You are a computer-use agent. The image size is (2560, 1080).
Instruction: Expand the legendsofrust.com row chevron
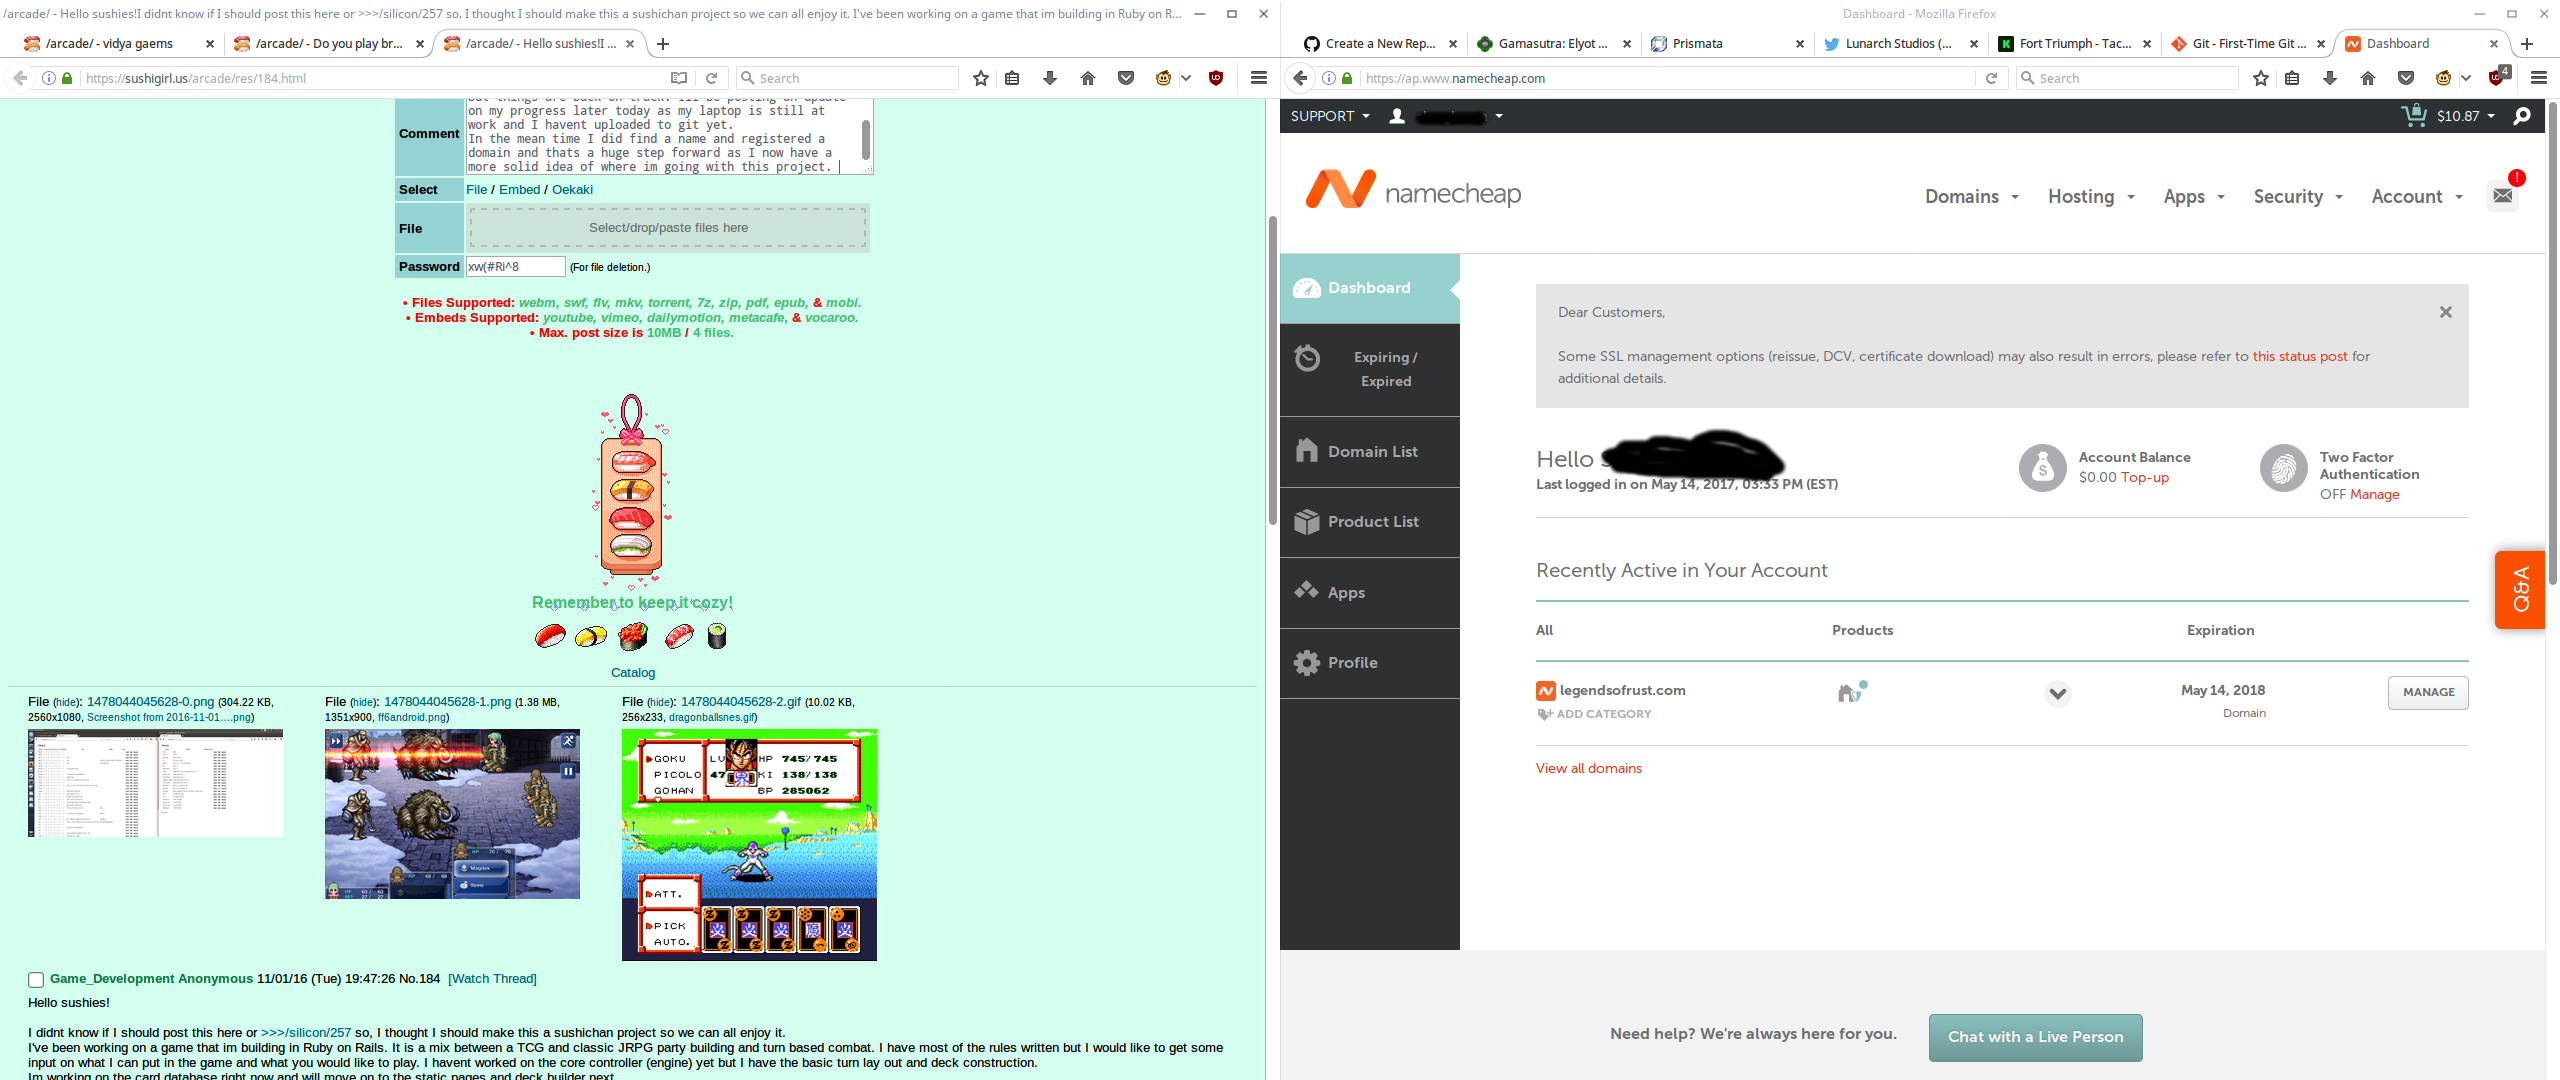2057,693
